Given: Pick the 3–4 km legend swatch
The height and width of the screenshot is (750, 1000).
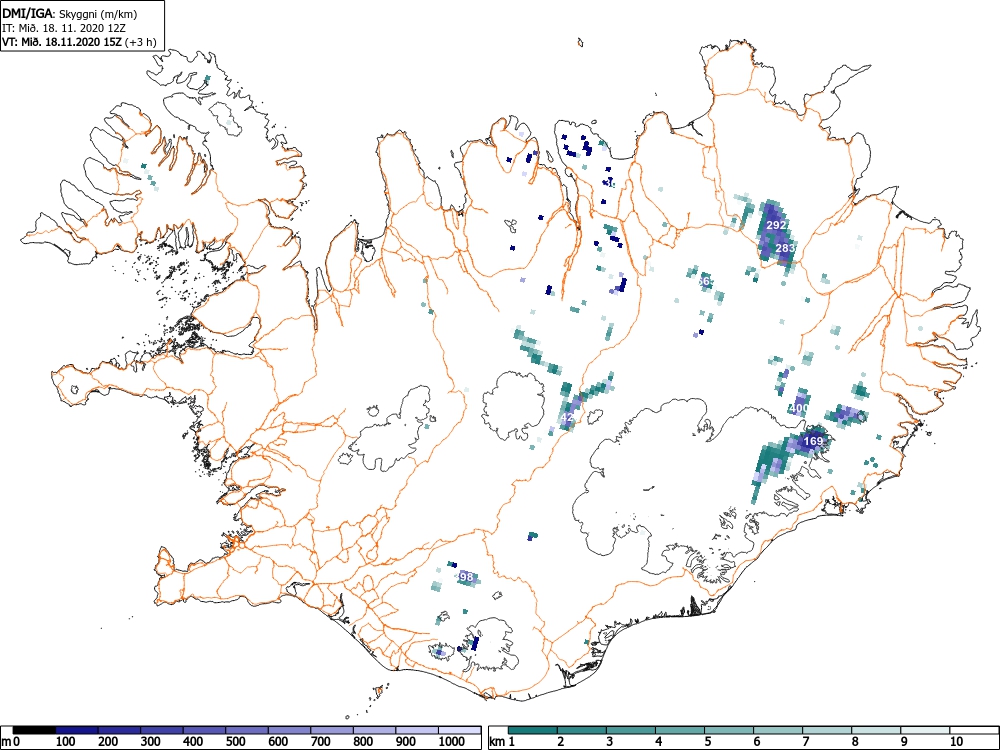Looking at the screenshot, I should click(631, 730).
